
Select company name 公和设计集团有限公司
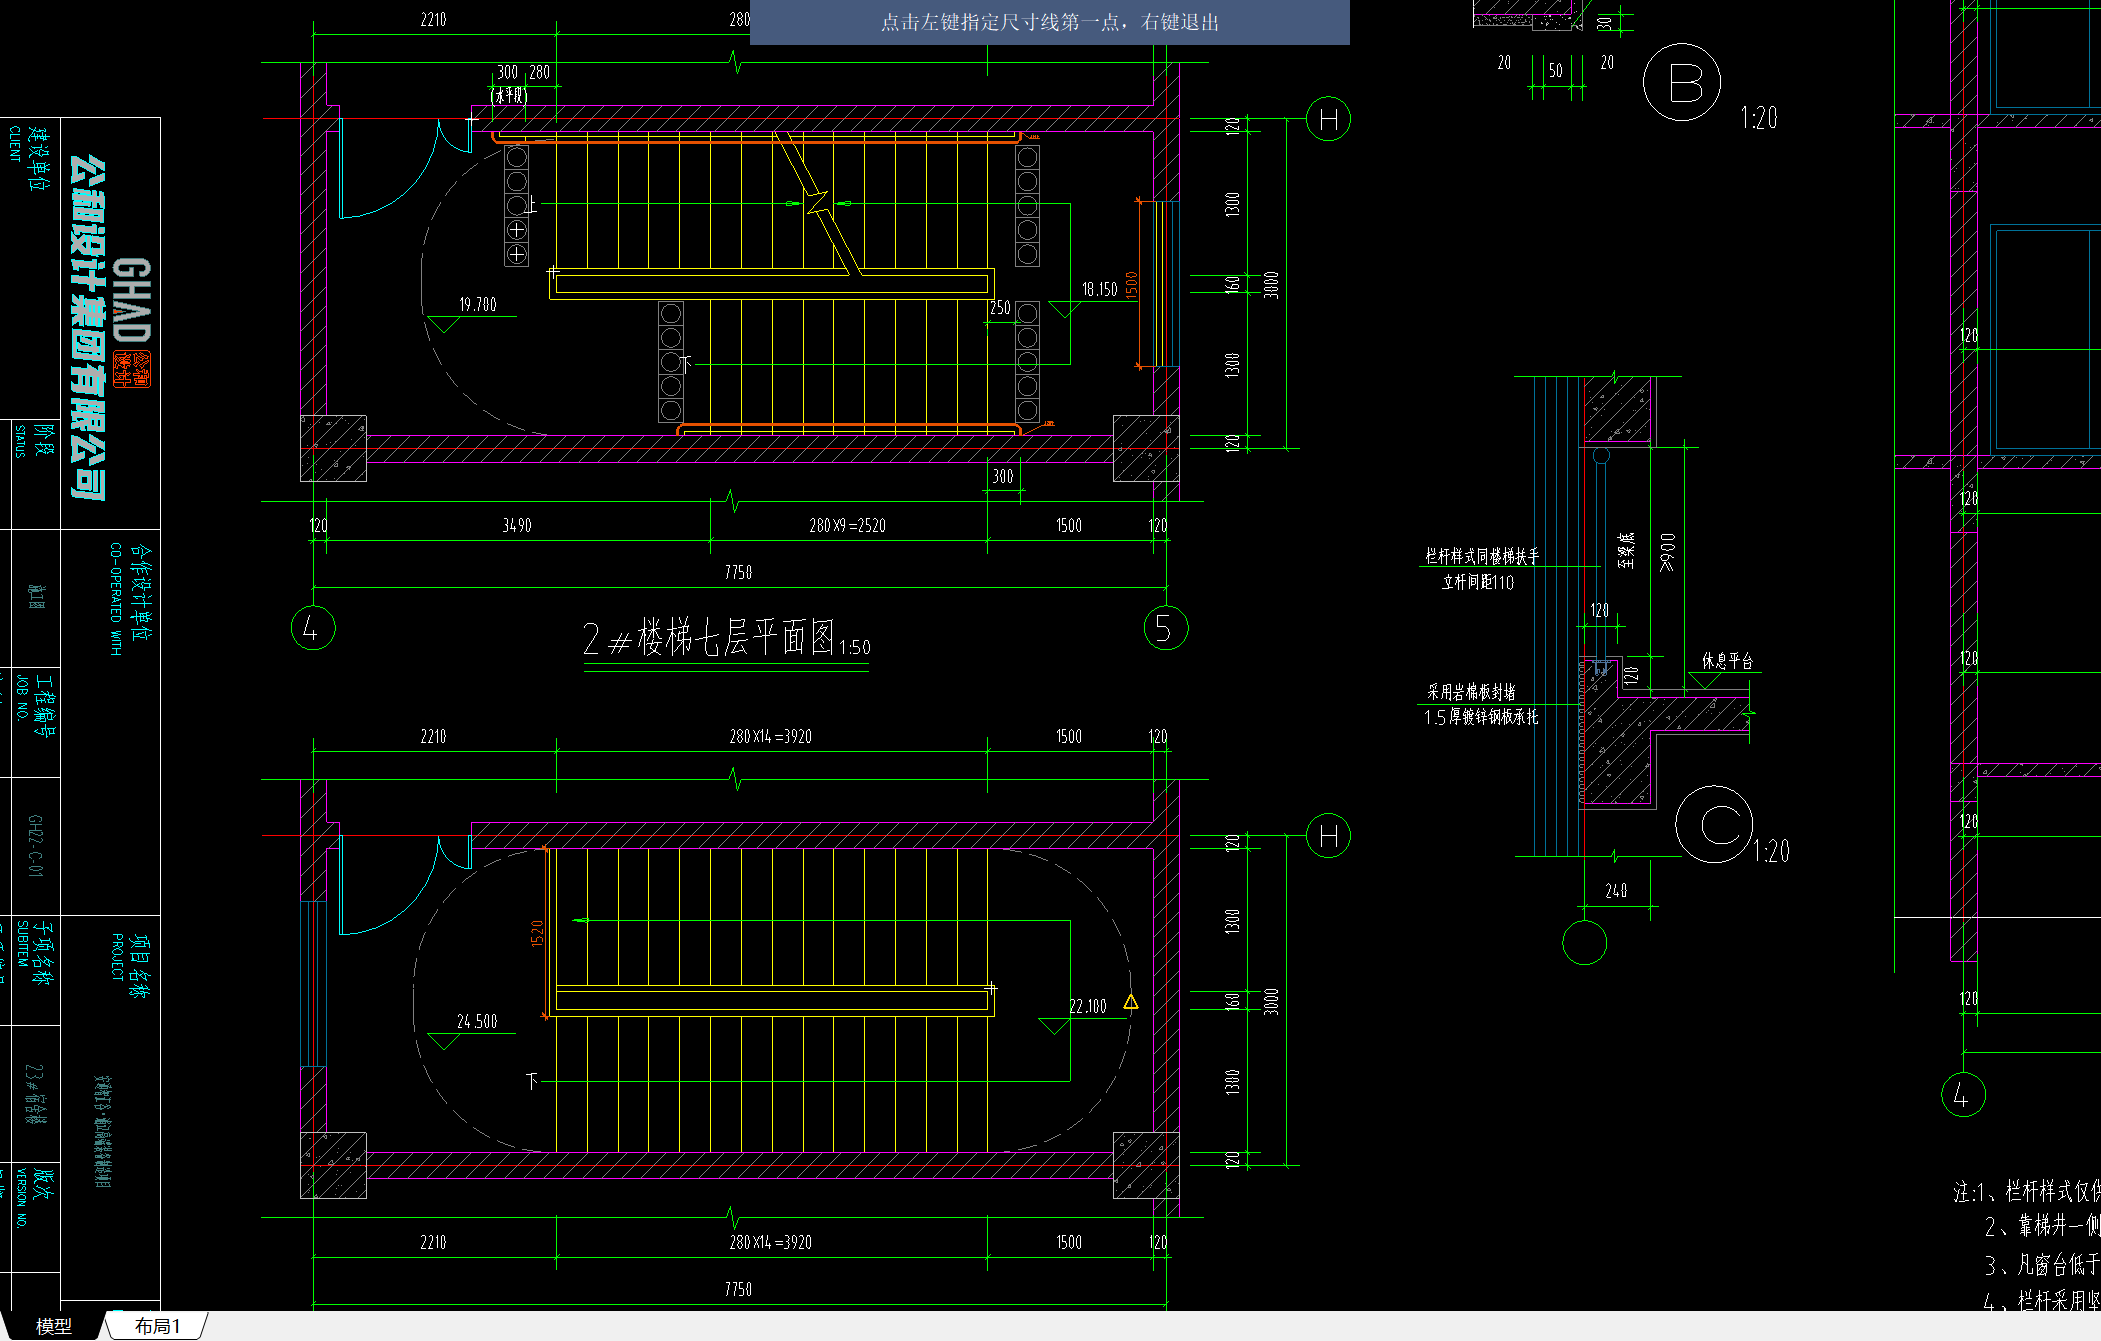tap(88, 327)
